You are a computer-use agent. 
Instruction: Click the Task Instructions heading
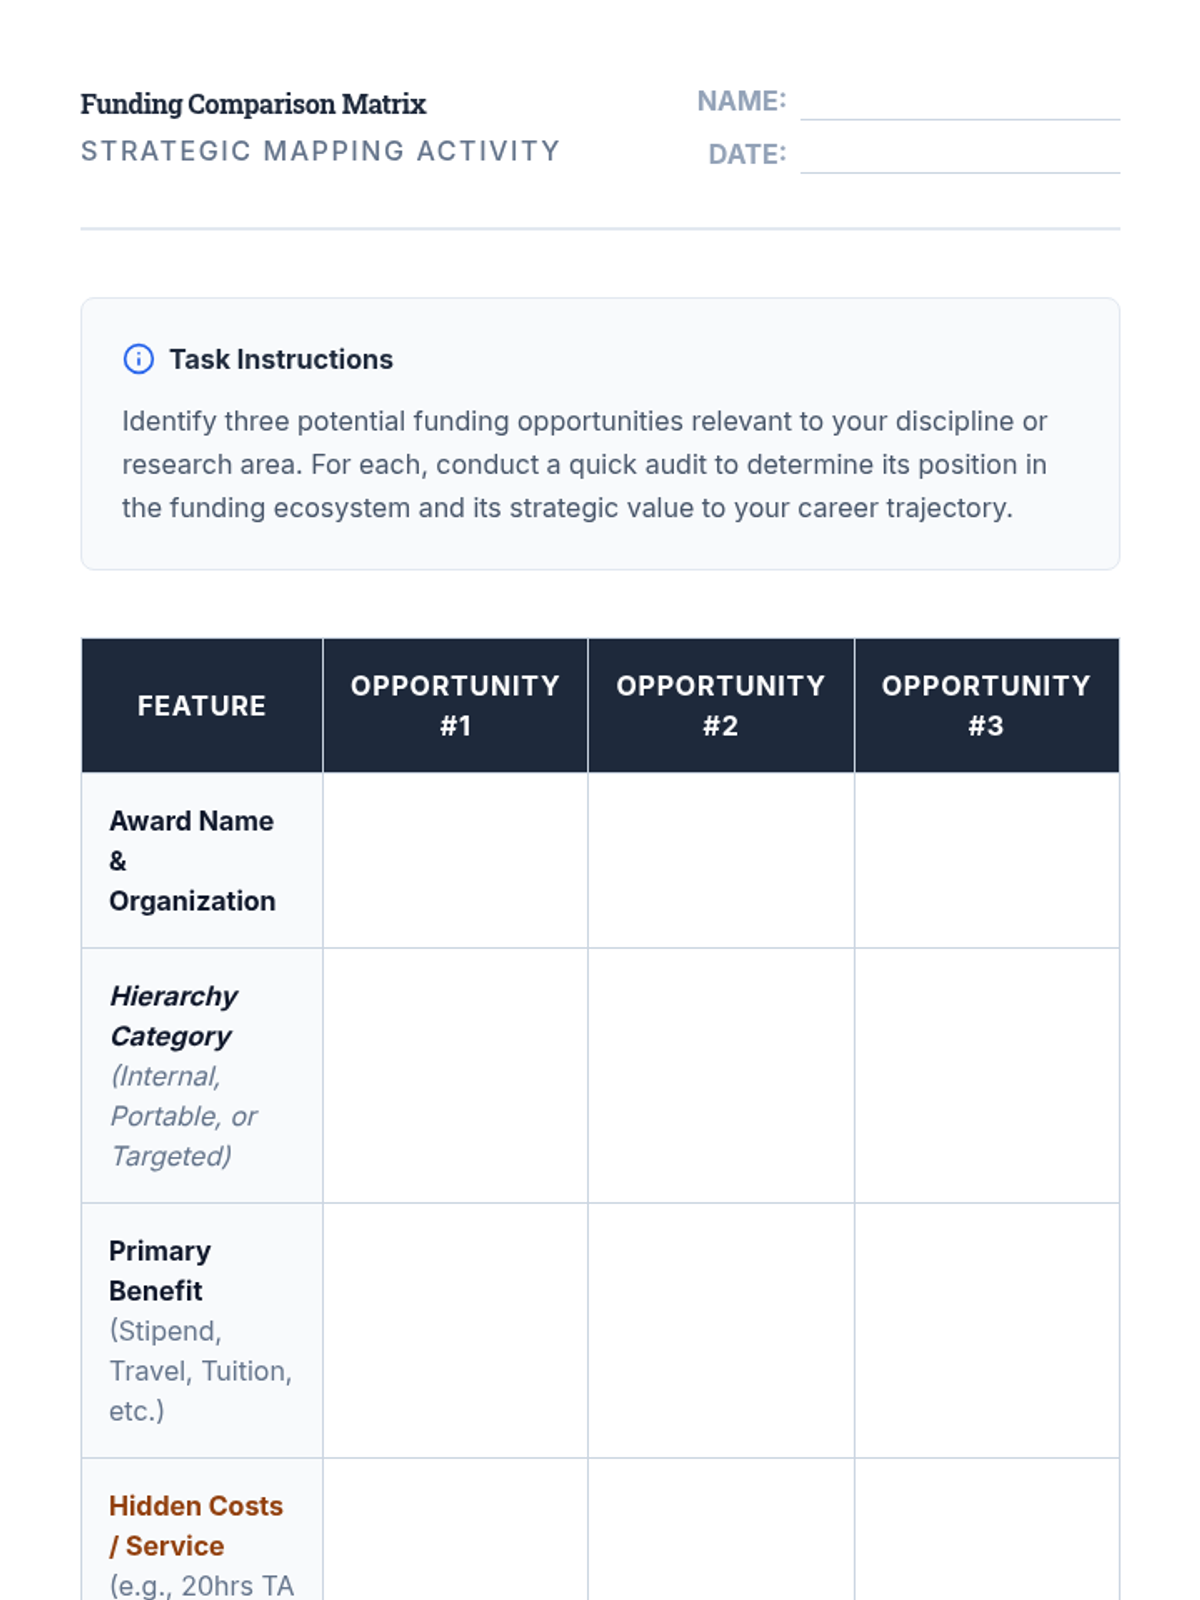coord(281,359)
